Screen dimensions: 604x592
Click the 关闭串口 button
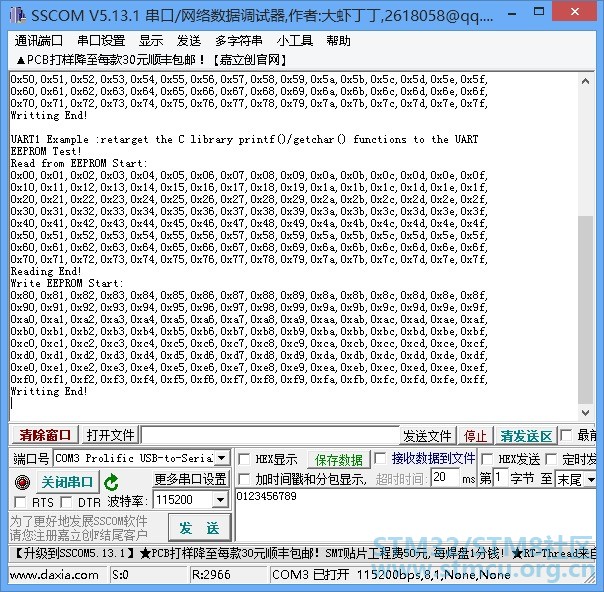[x=67, y=482]
